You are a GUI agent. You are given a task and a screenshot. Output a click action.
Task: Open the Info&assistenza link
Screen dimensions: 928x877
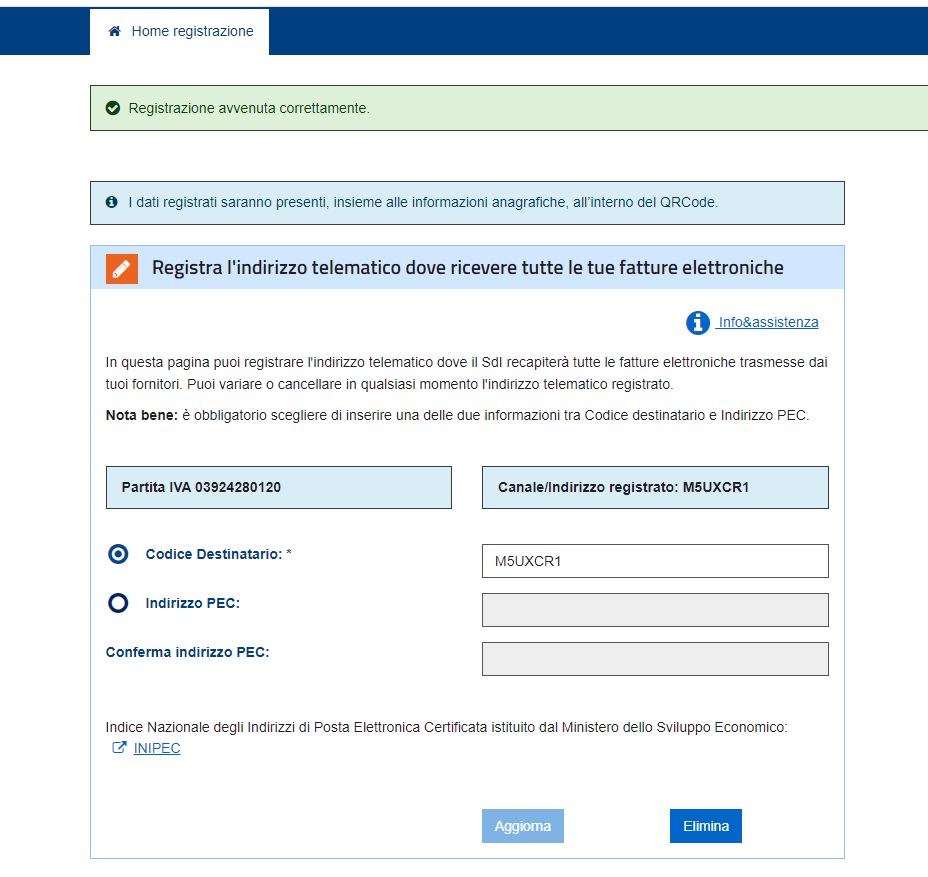click(768, 322)
